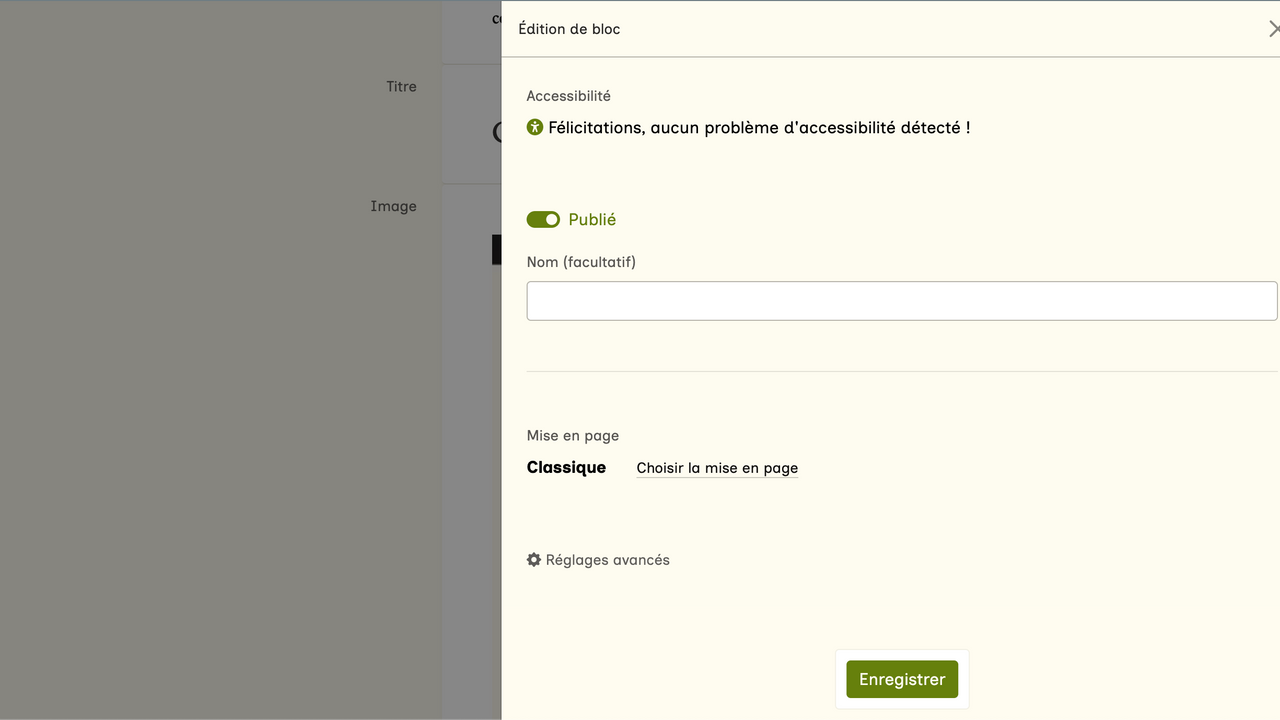This screenshot has width=1280, height=720.
Task: Click the Image label in dimmed background
Action: [x=393, y=206]
